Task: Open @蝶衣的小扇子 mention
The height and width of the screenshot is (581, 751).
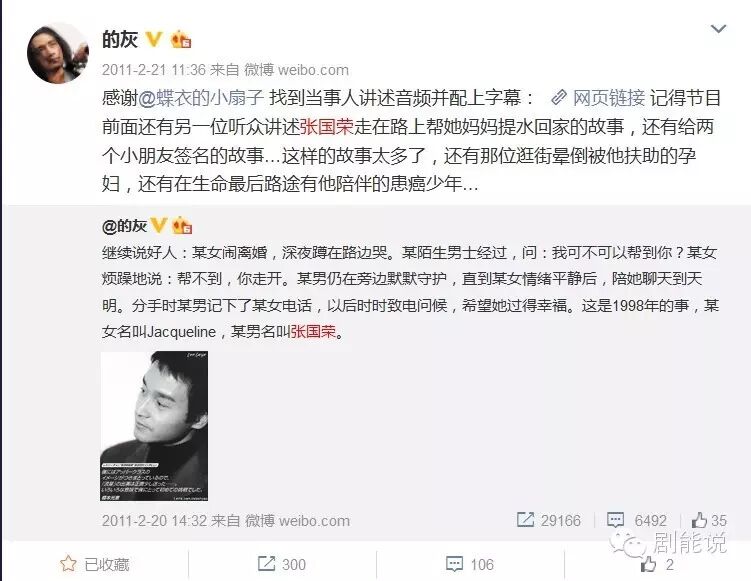Action: click(x=201, y=98)
